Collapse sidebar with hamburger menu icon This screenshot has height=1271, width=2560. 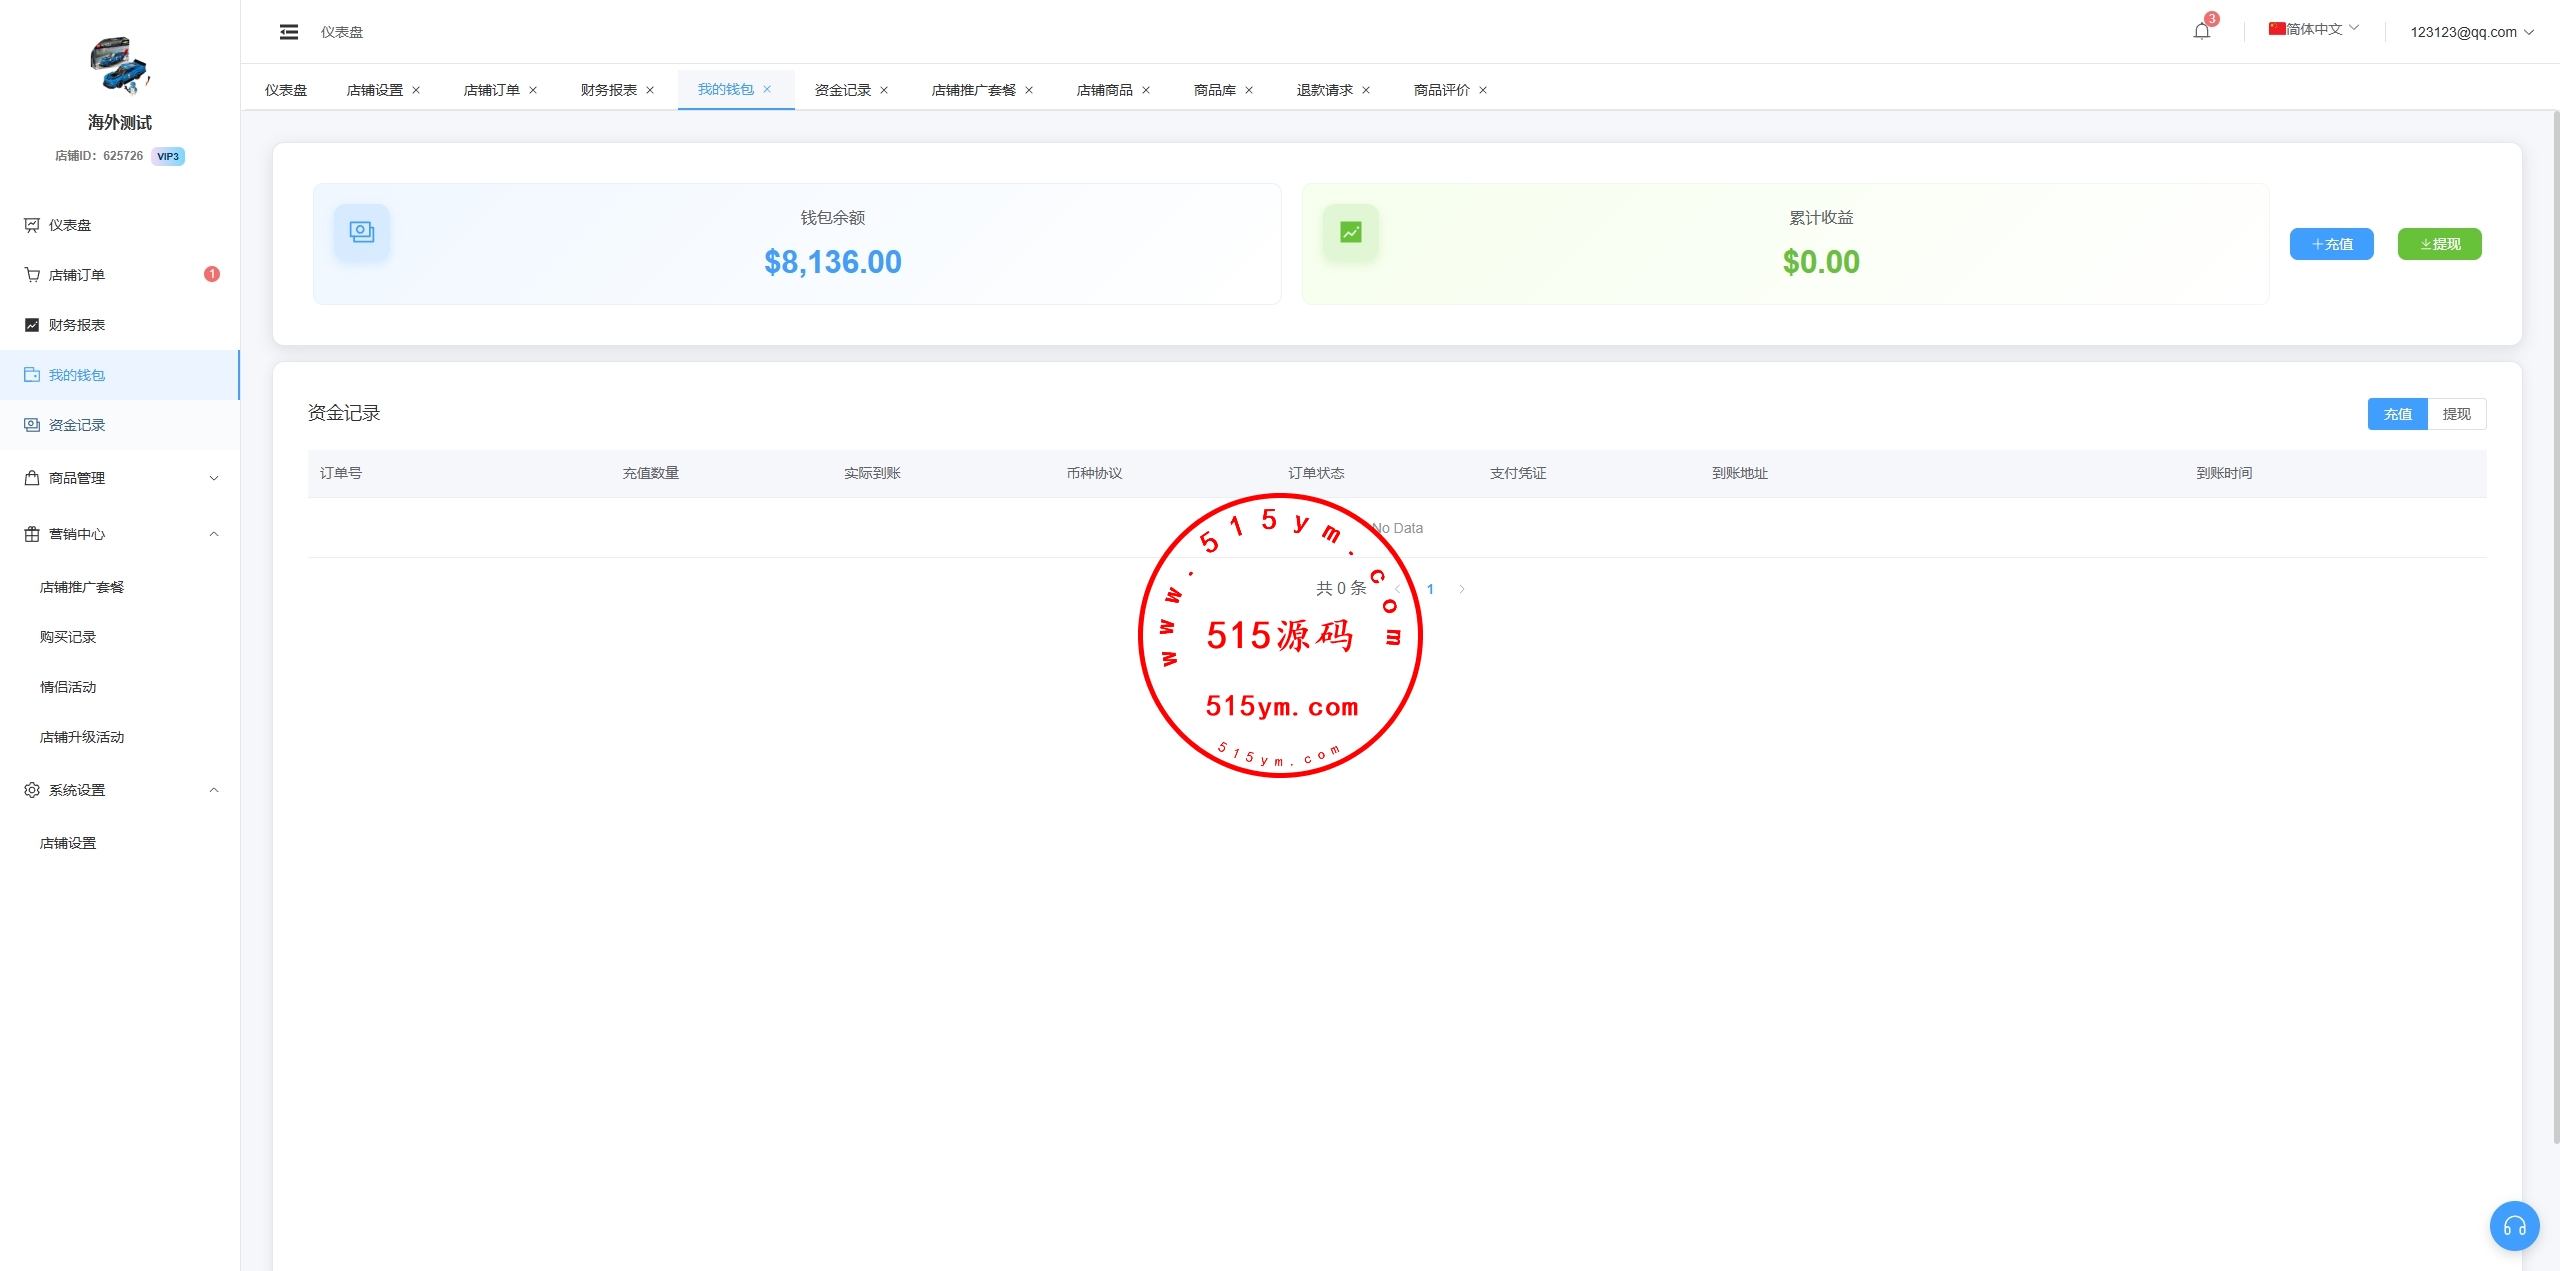point(289,32)
